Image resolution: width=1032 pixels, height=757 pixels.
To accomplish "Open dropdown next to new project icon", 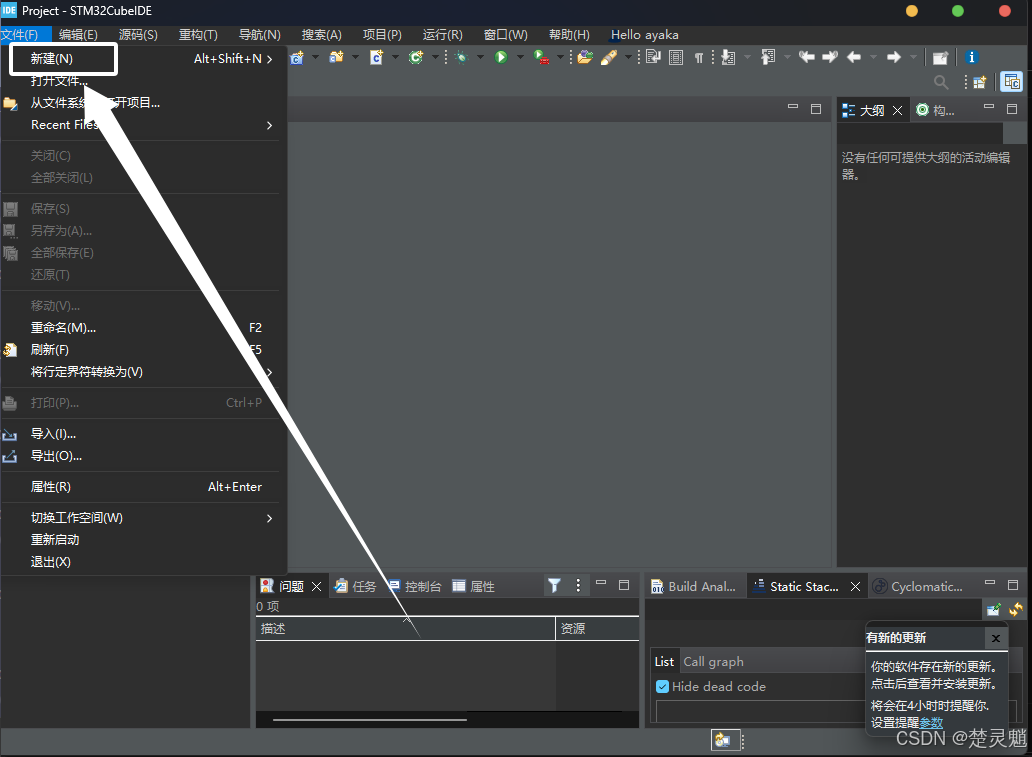I will tap(315, 57).
